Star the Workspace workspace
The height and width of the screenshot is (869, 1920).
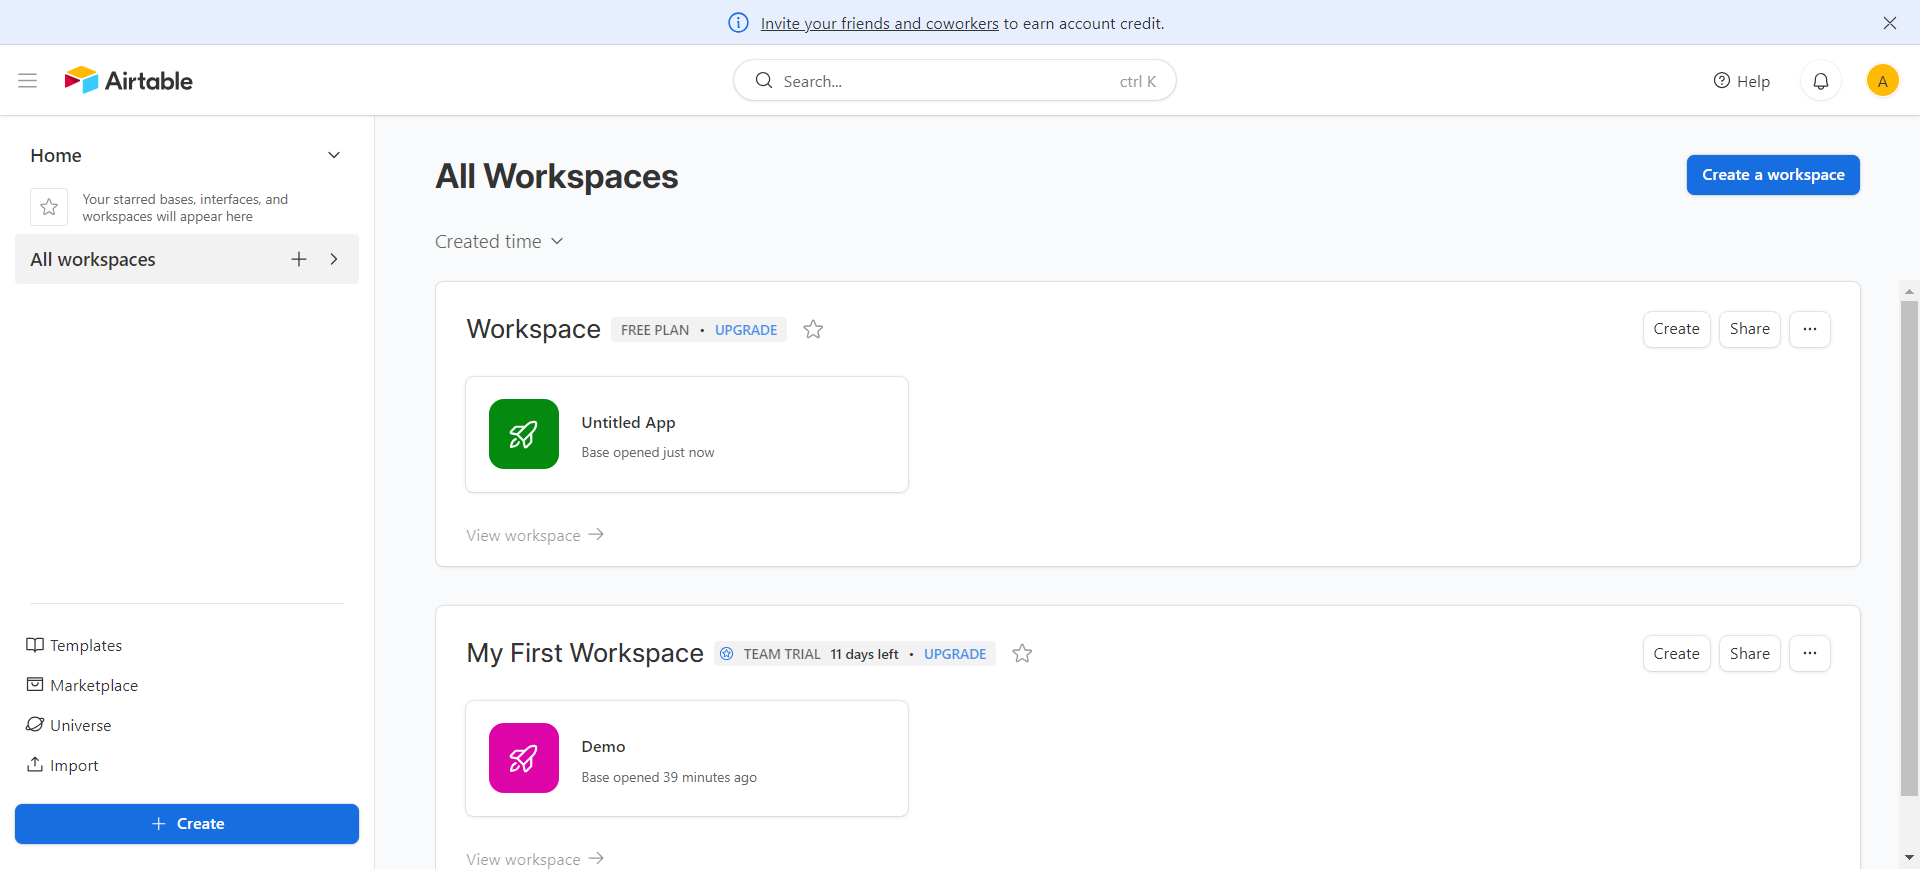coord(813,329)
